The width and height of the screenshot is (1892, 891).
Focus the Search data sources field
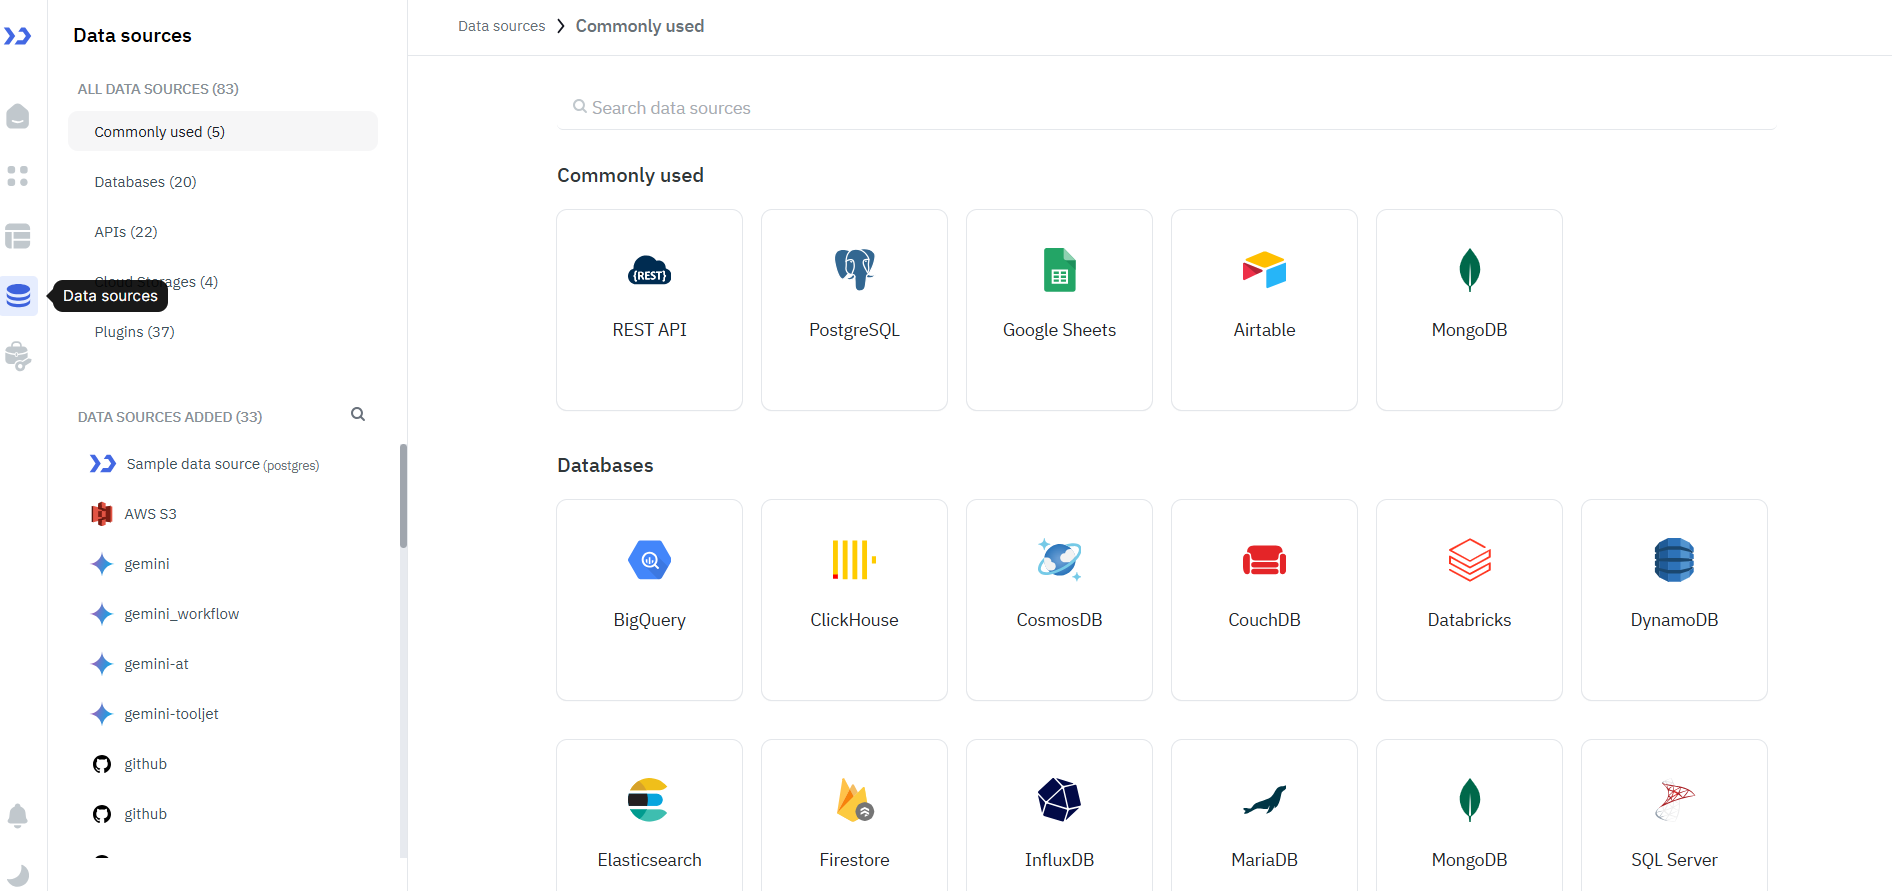[1165, 108]
